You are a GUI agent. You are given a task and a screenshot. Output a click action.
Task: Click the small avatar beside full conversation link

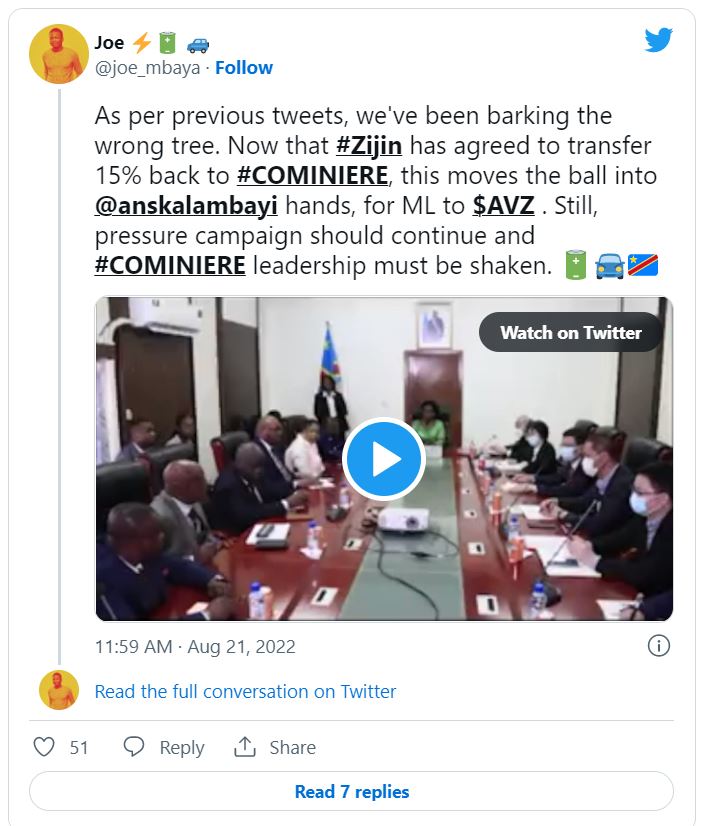point(59,691)
